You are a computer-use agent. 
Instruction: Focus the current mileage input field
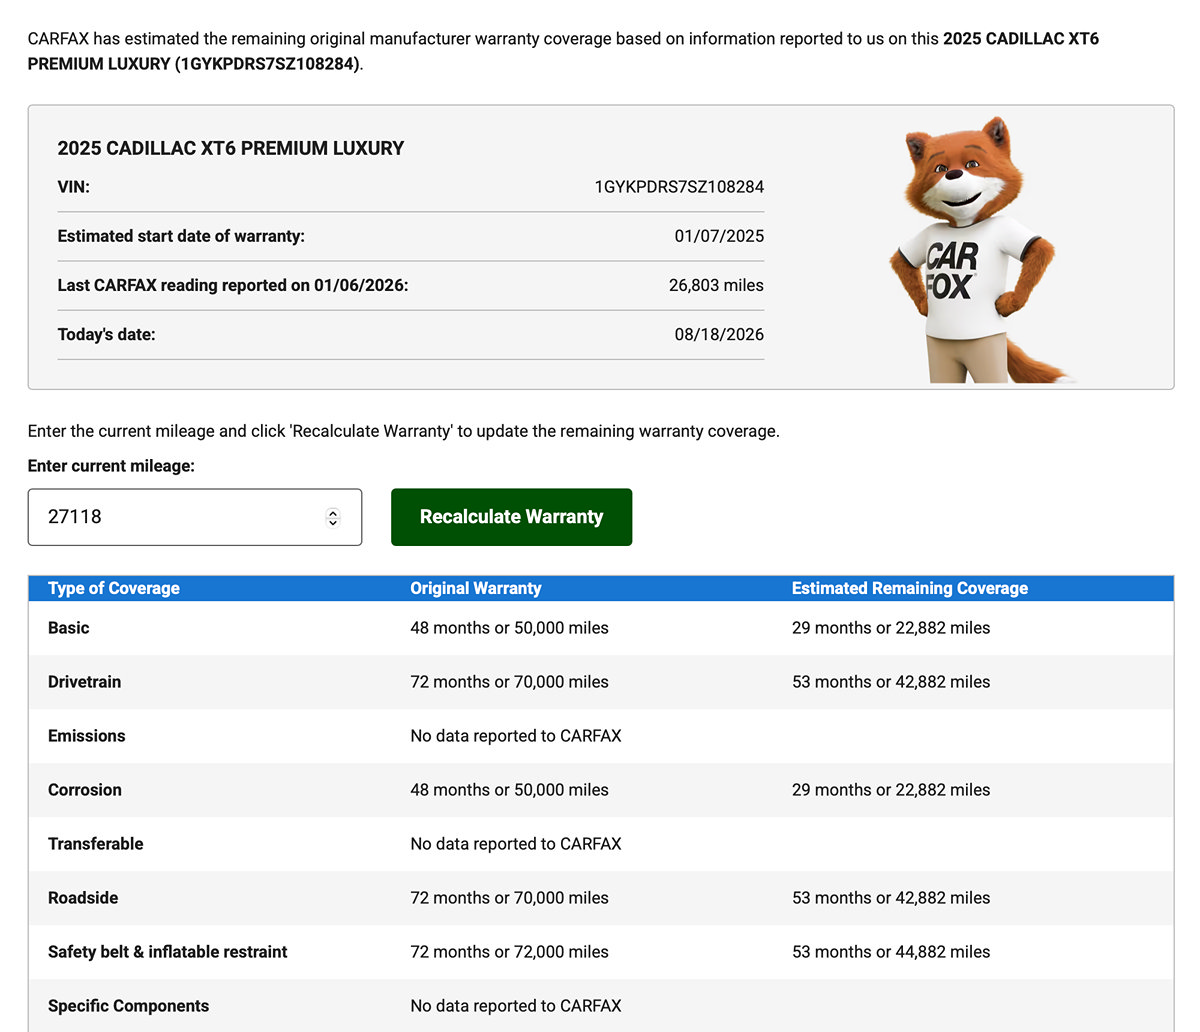pyautogui.click(x=194, y=517)
